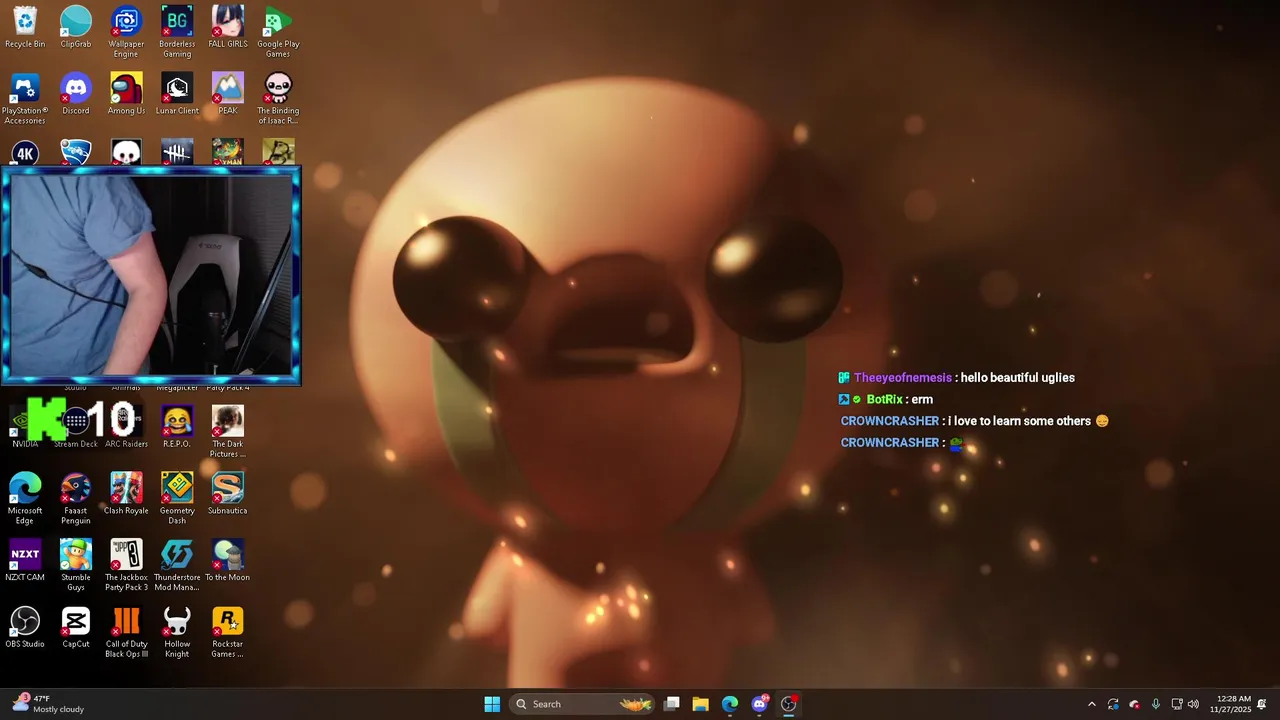
Task: Select the PEAK game icon
Action: click(x=228, y=94)
